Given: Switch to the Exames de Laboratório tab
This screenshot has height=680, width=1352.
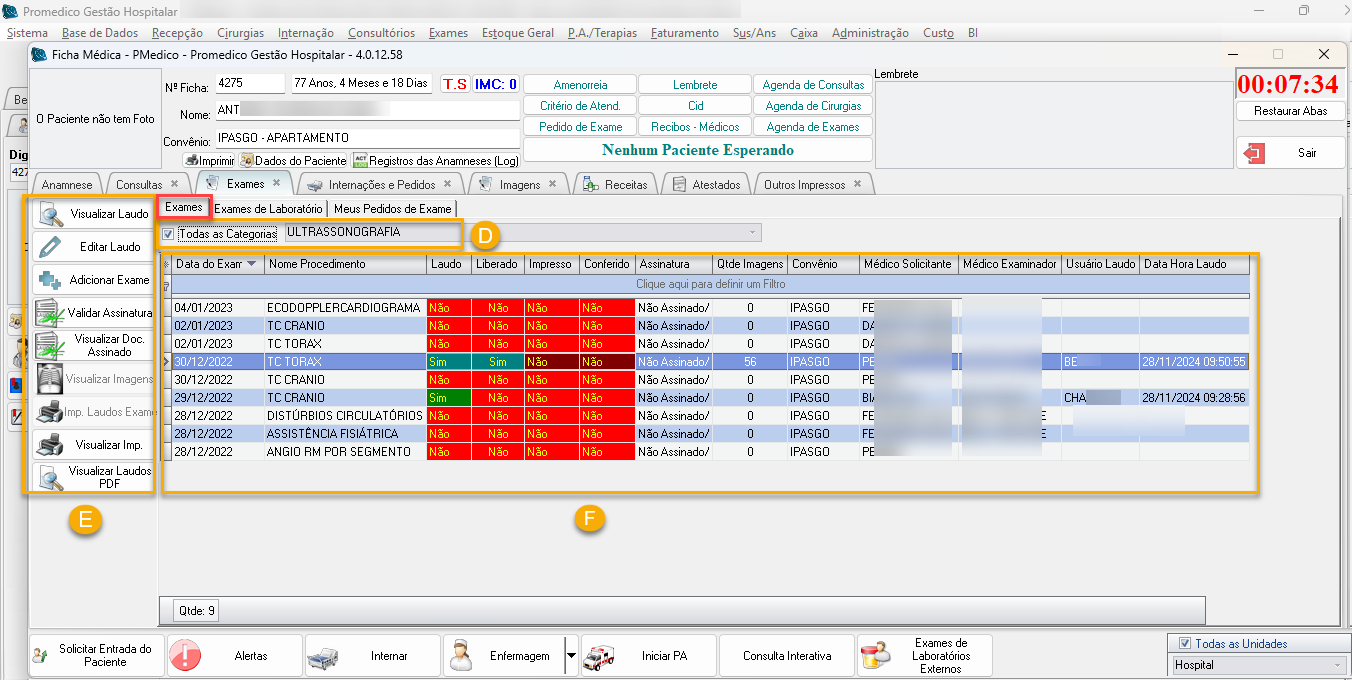Looking at the screenshot, I should (x=269, y=208).
